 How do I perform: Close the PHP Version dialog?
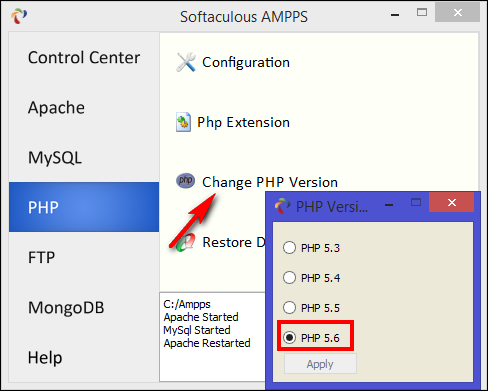tap(451, 202)
